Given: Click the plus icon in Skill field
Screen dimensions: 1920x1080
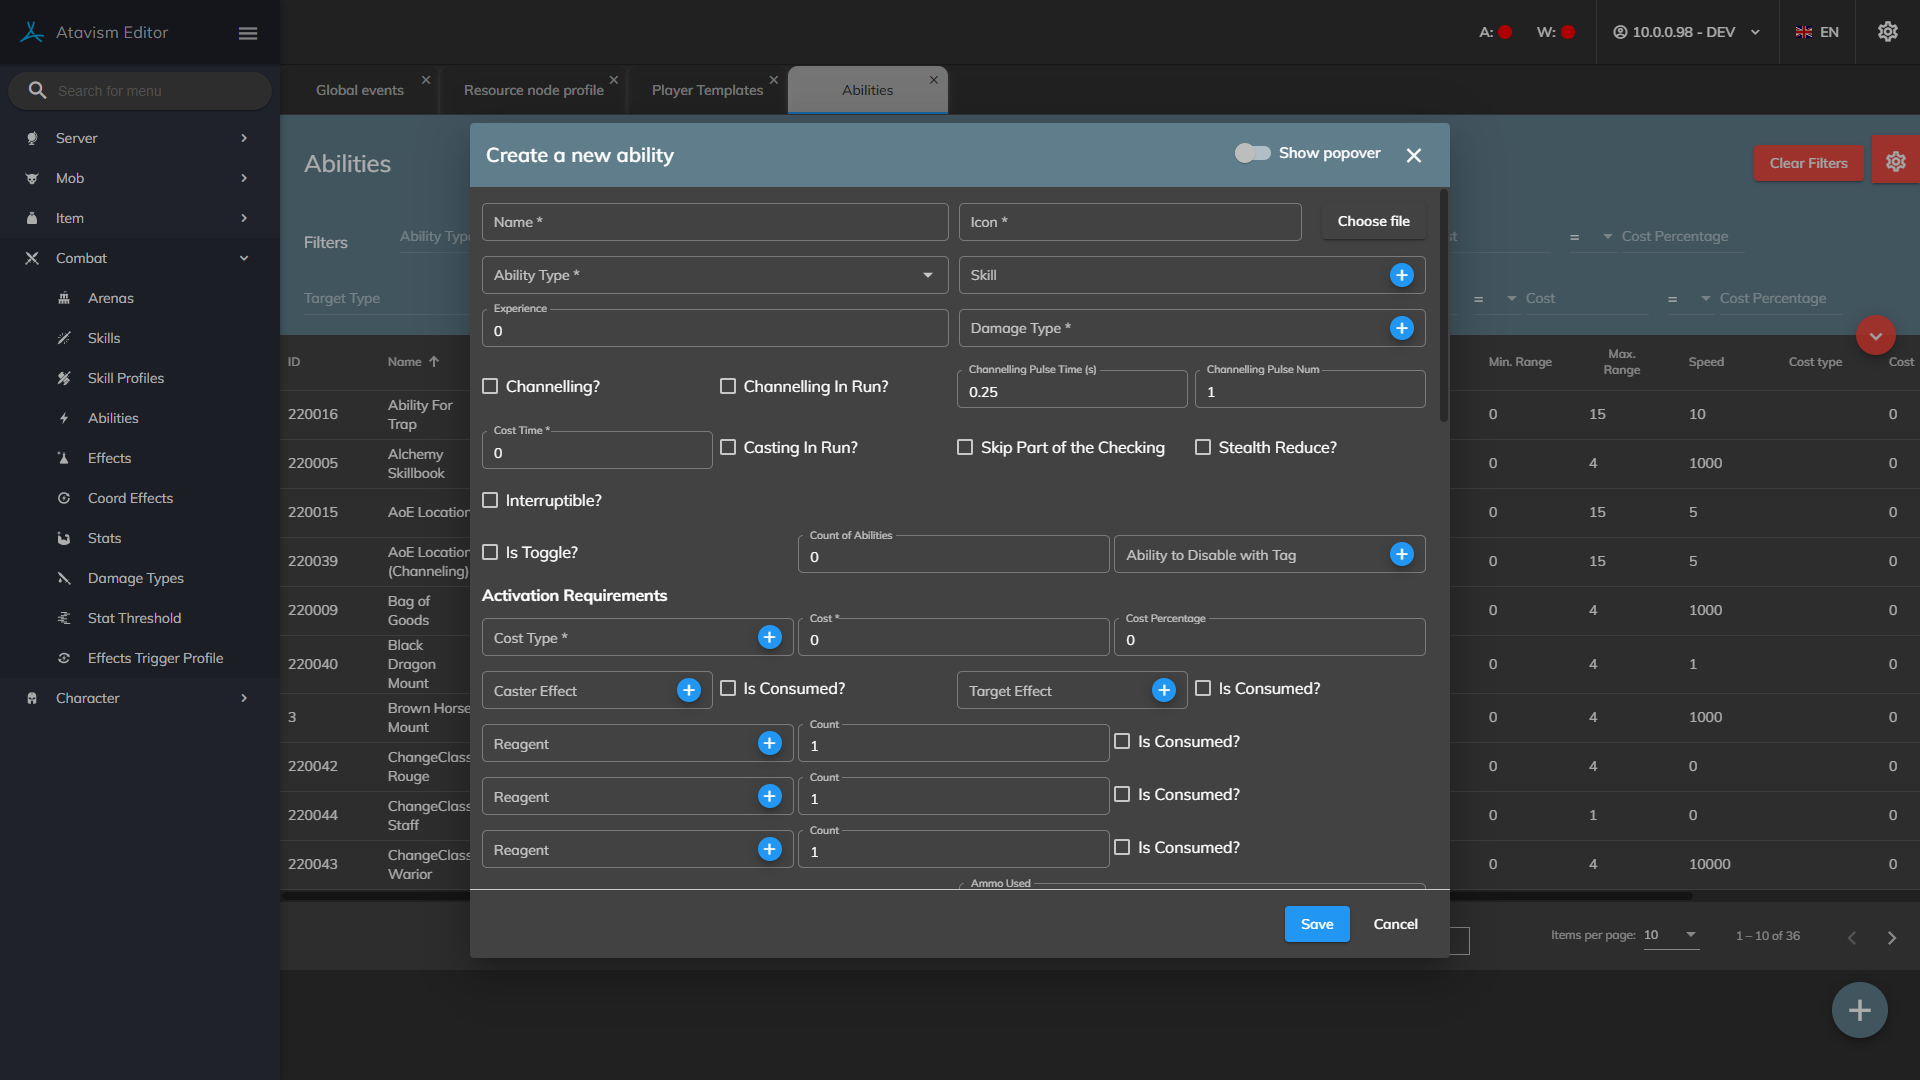Looking at the screenshot, I should coord(1401,275).
